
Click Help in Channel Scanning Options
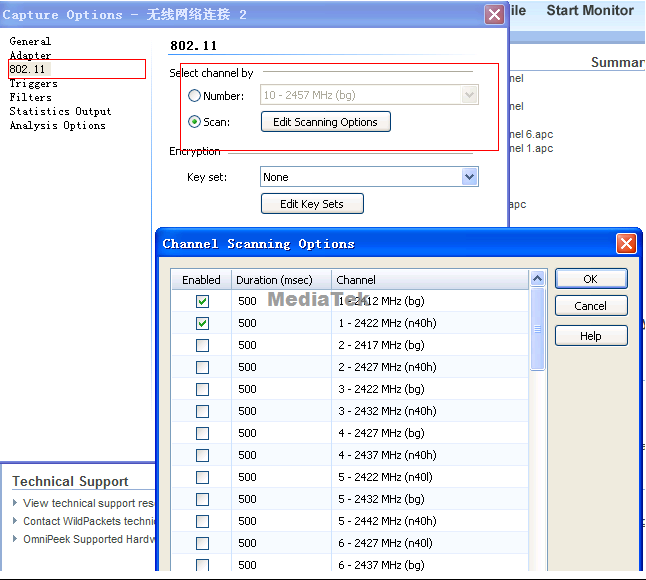point(591,336)
